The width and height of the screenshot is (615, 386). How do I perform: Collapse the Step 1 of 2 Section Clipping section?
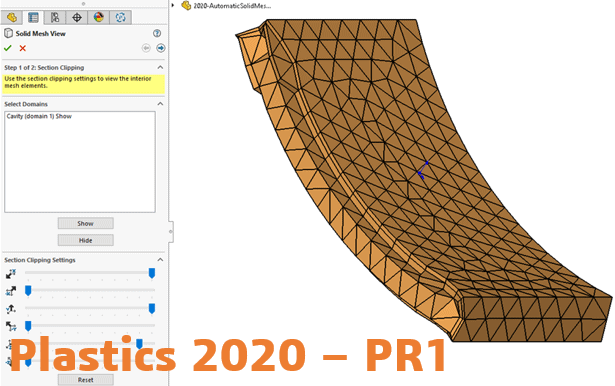160,67
